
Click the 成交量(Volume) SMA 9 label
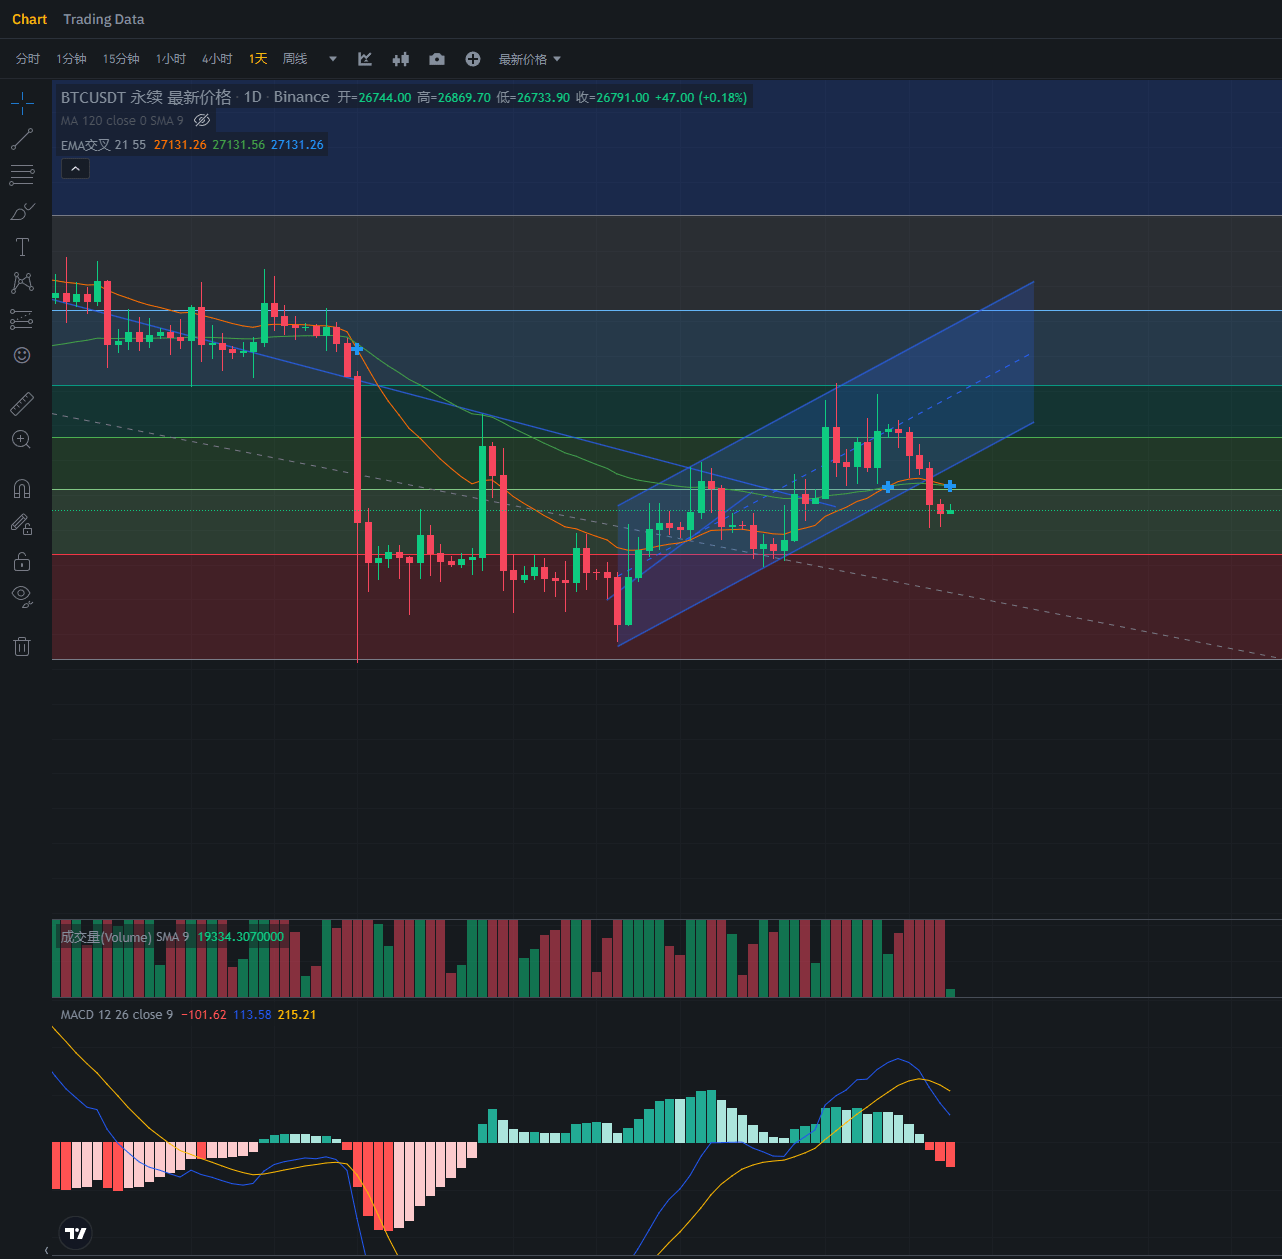pos(124,937)
